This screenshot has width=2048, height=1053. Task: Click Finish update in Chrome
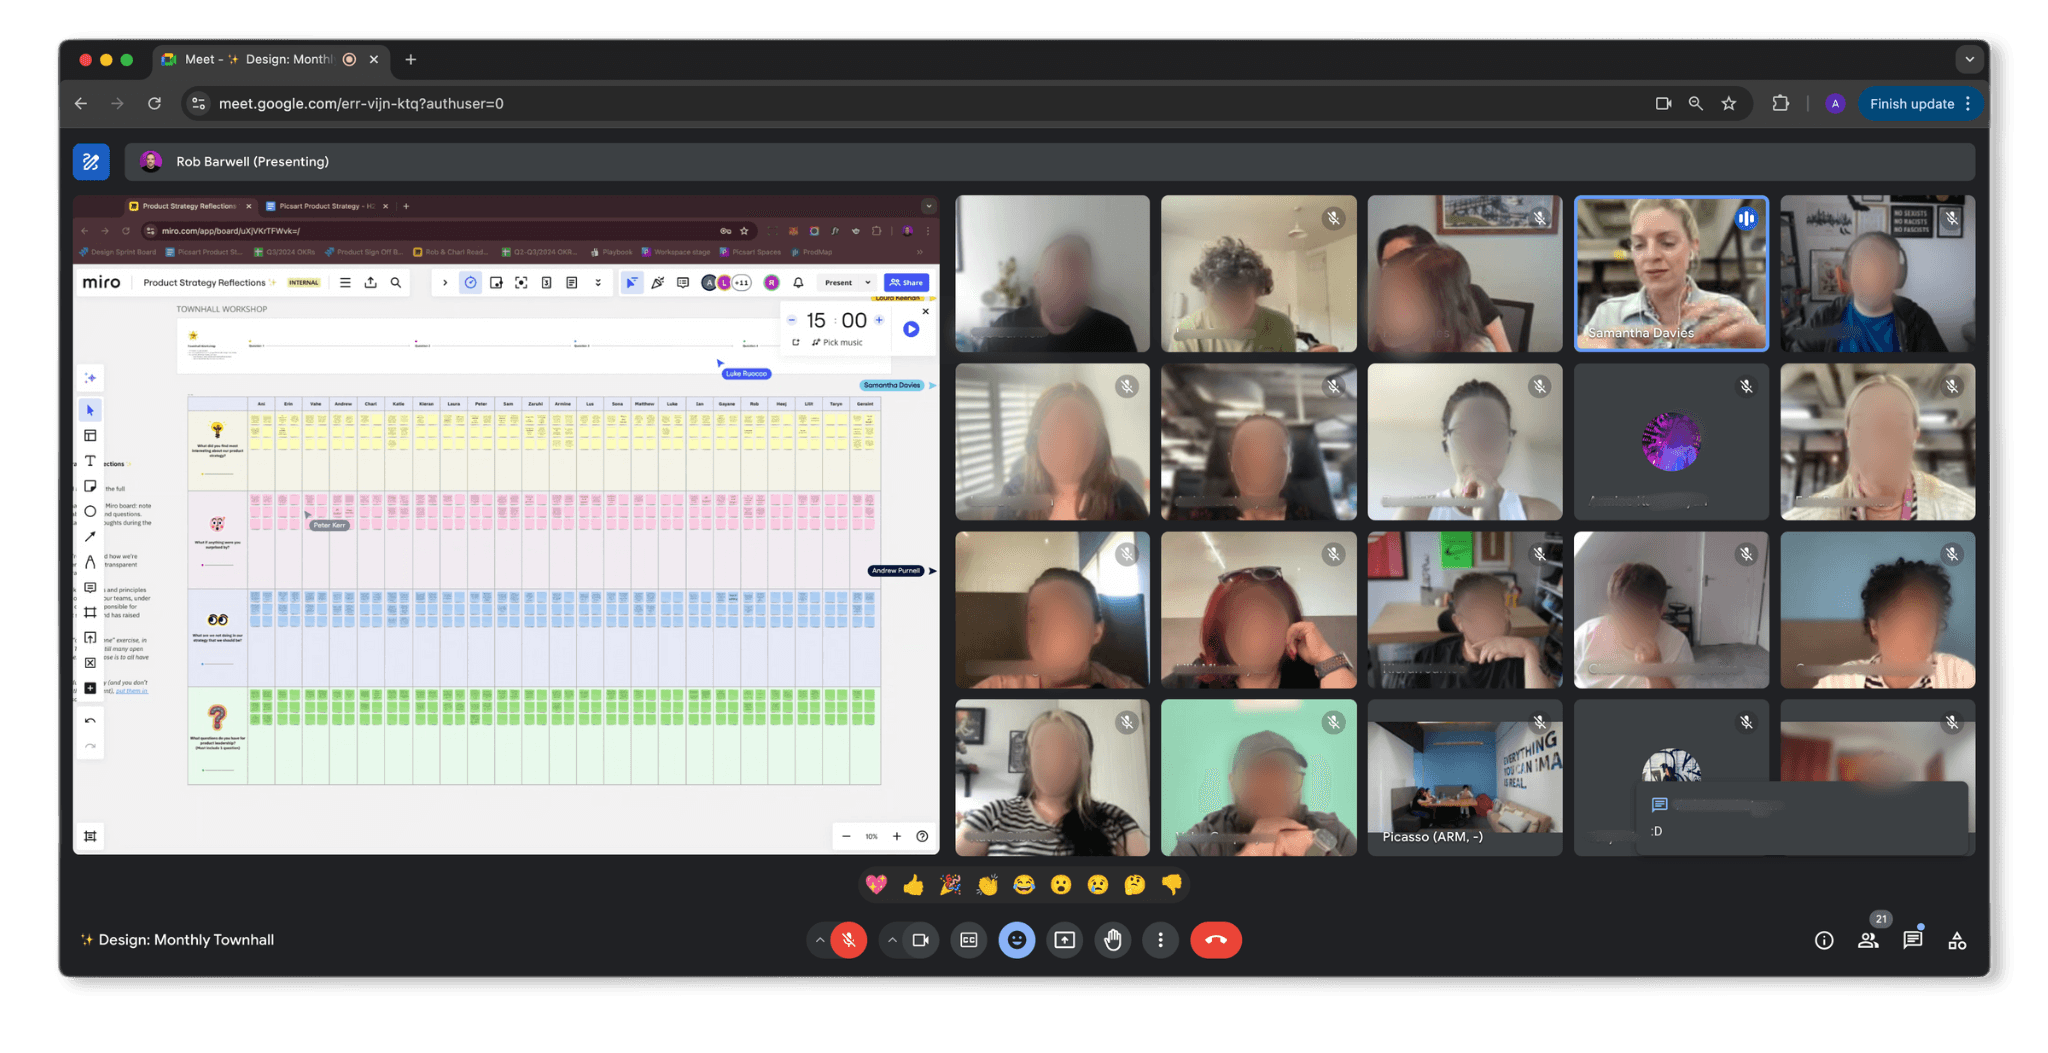point(1913,103)
